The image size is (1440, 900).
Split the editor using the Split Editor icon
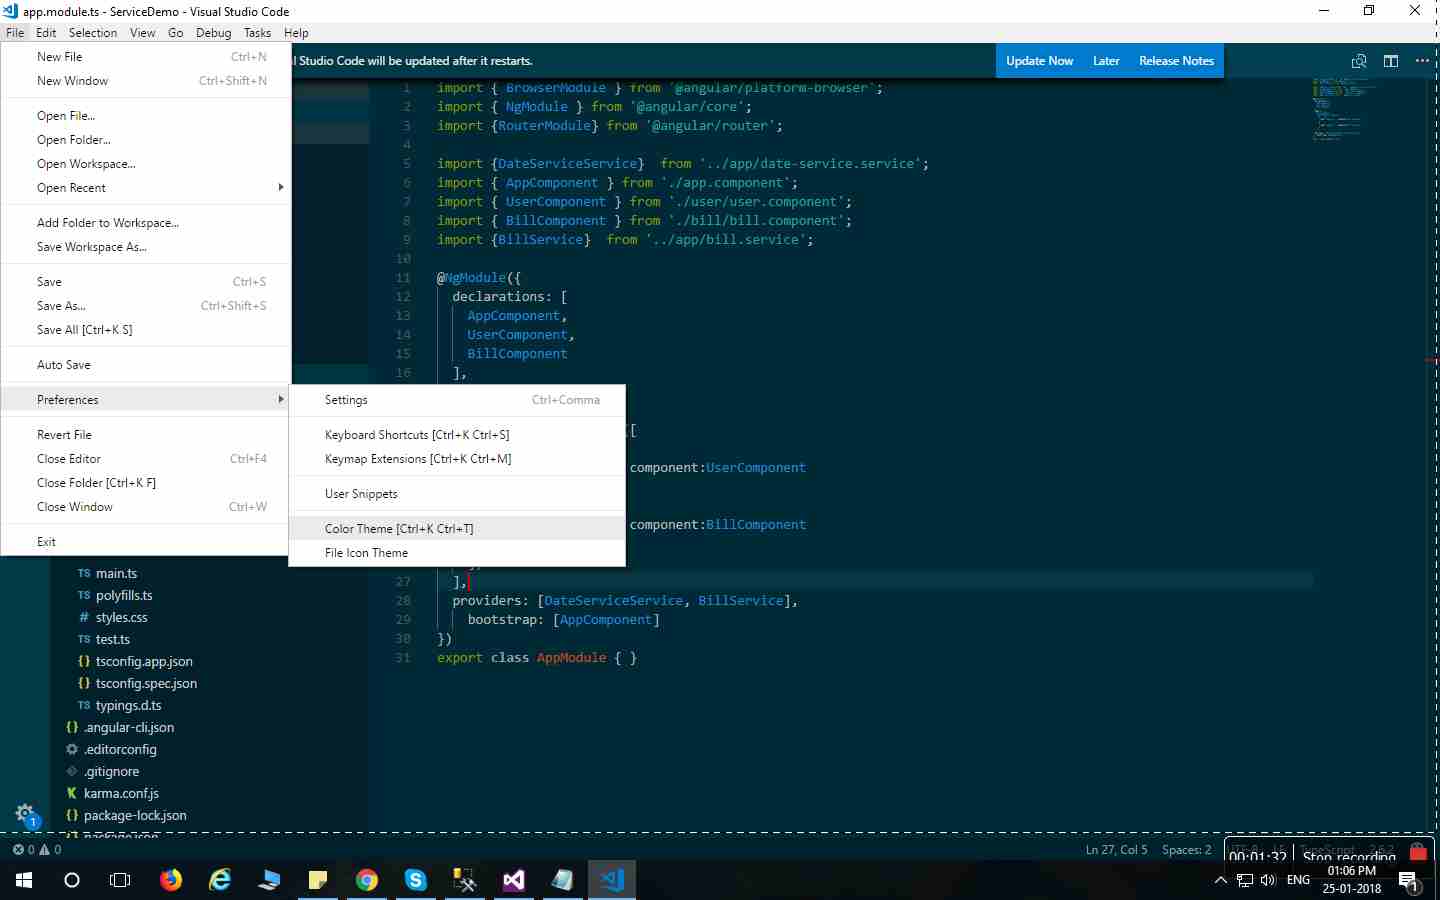click(1390, 61)
